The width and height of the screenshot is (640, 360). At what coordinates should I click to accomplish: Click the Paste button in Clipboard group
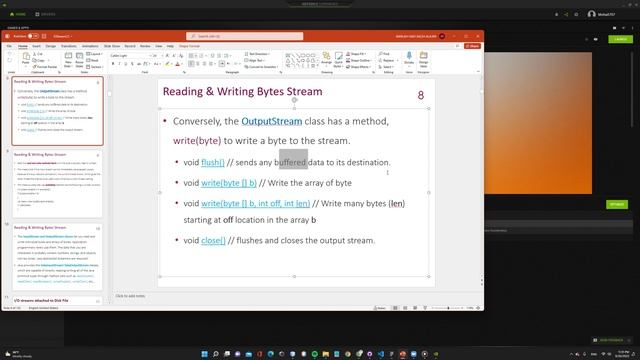click(26, 58)
